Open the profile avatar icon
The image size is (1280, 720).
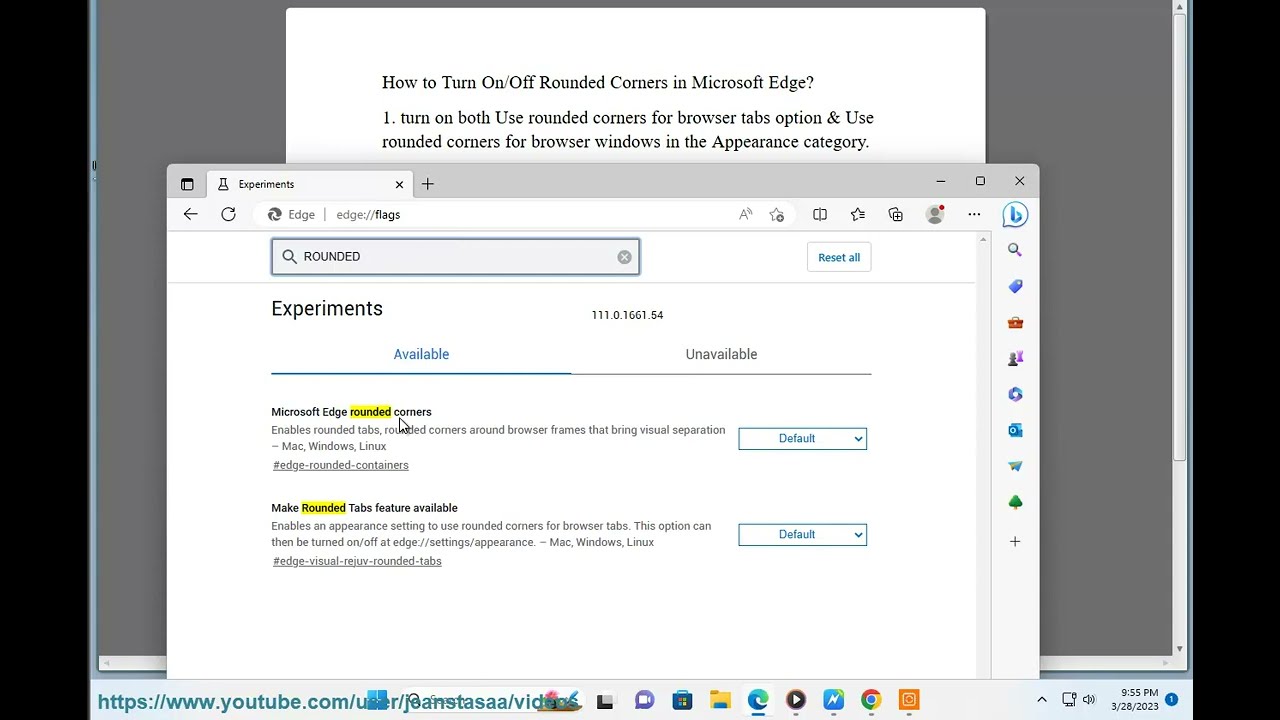[x=935, y=214]
